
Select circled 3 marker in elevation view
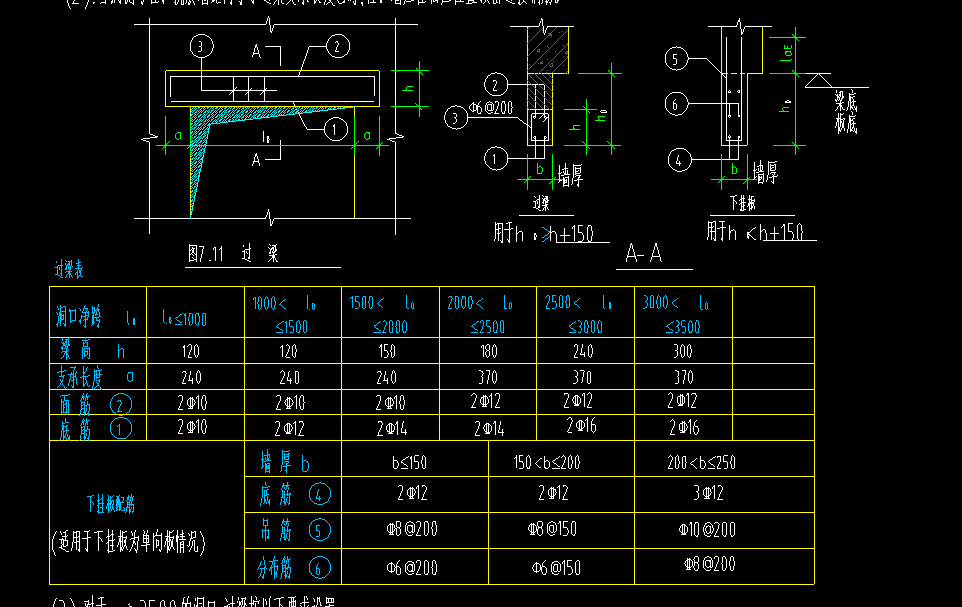201,46
